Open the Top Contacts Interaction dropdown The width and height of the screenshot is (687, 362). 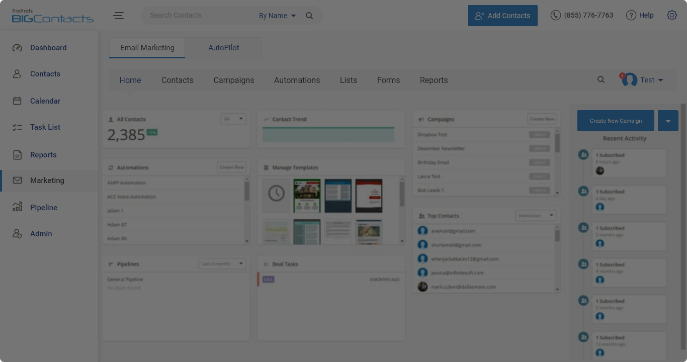click(535, 215)
